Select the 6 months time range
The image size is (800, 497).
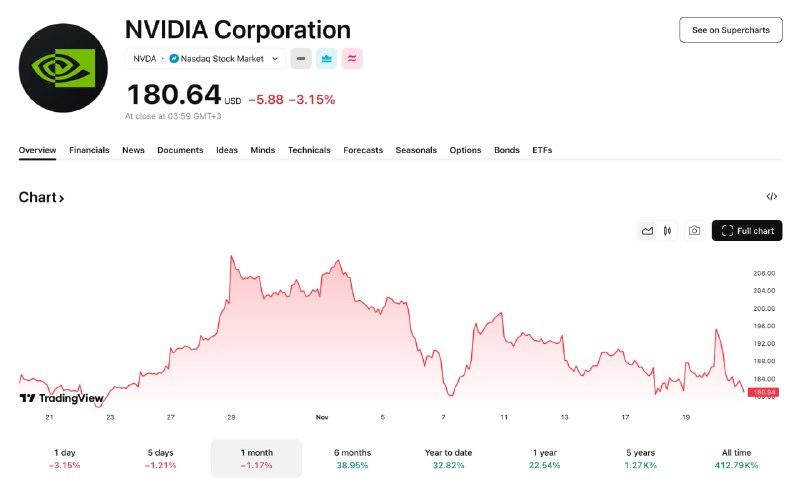(x=352, y=458)
